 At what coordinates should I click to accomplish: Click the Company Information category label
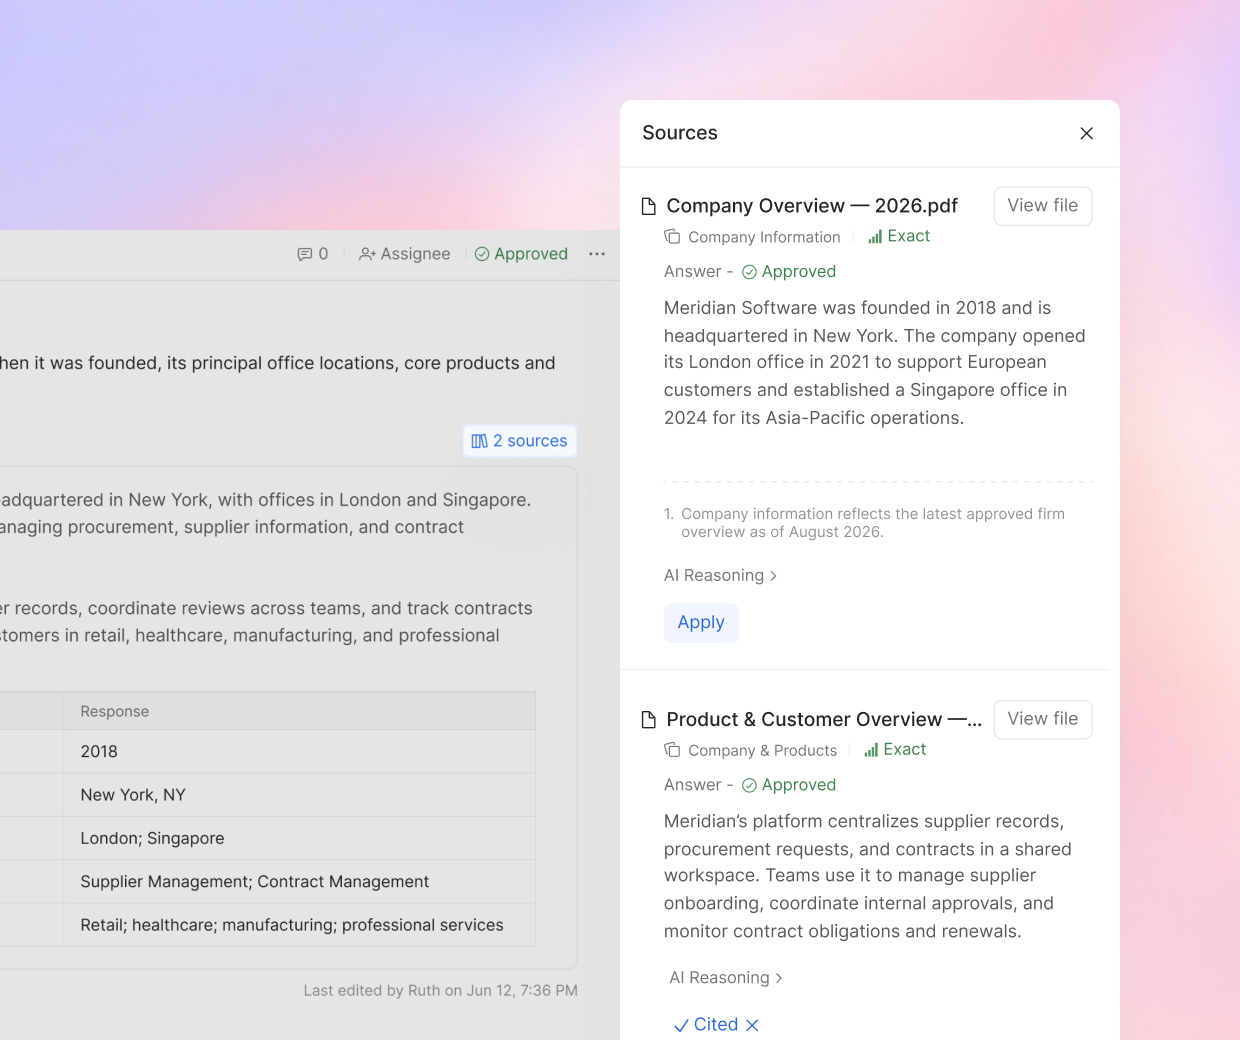tap(764, 237)
